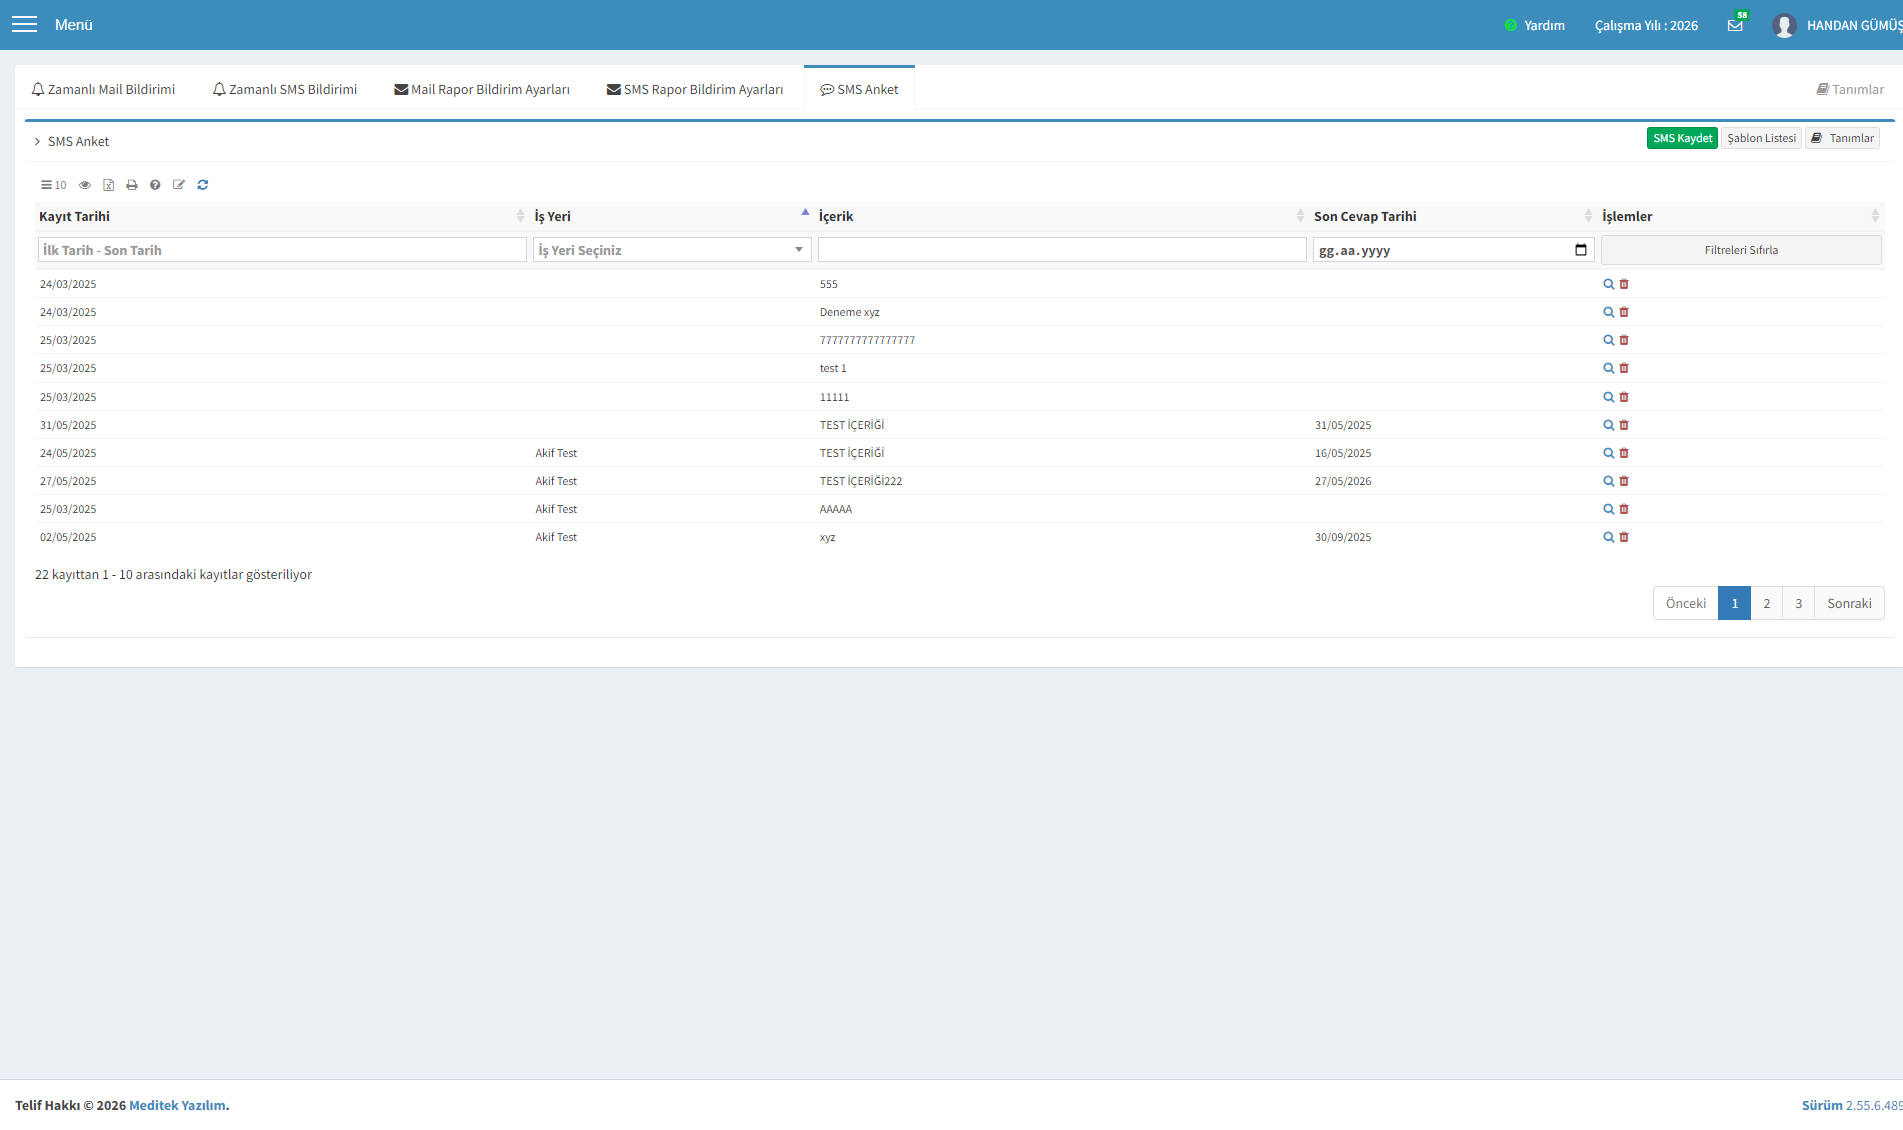Open Mail Rapor Bildirim Ayarları tab
Screen dimensions: 1903x1130
coord(482,89)
